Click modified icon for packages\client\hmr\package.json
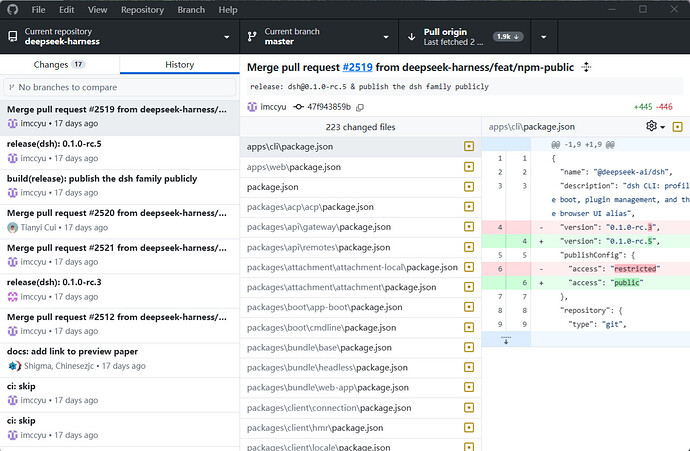Screen dimensions: 690x451 [x=469, y=428]
